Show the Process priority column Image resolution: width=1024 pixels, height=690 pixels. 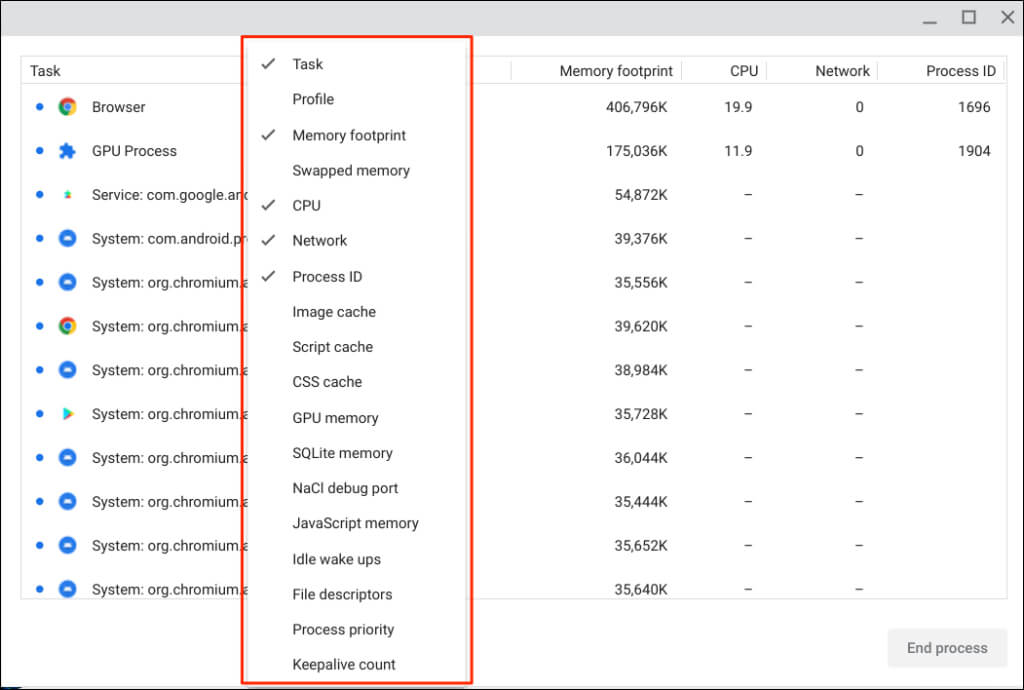click(x=343, y=629)
